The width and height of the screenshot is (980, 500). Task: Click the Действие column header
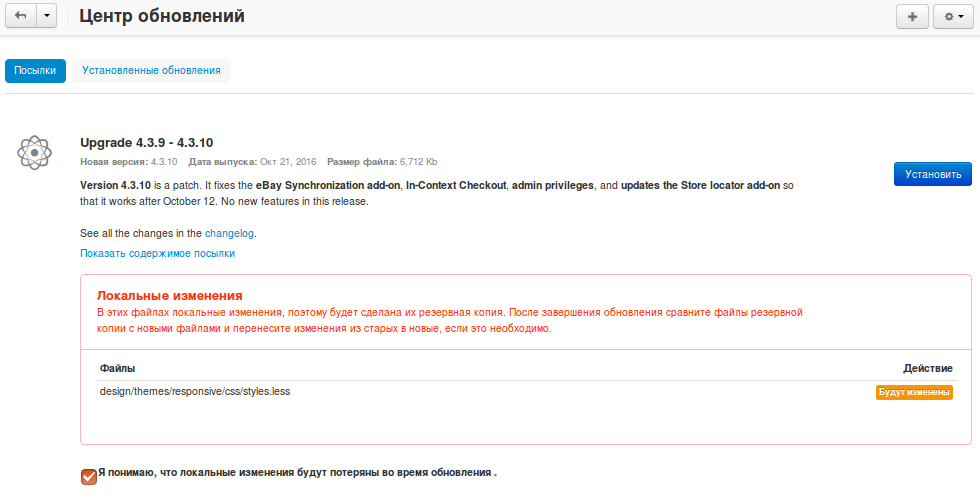click(x=927, y=369)
